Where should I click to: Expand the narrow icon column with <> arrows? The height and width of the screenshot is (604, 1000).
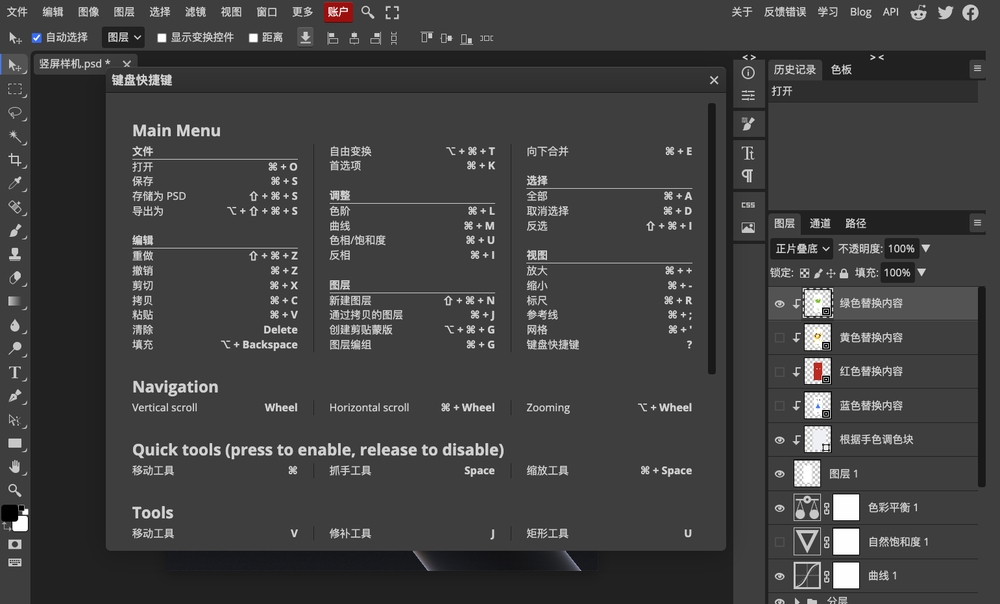(749, 57)
